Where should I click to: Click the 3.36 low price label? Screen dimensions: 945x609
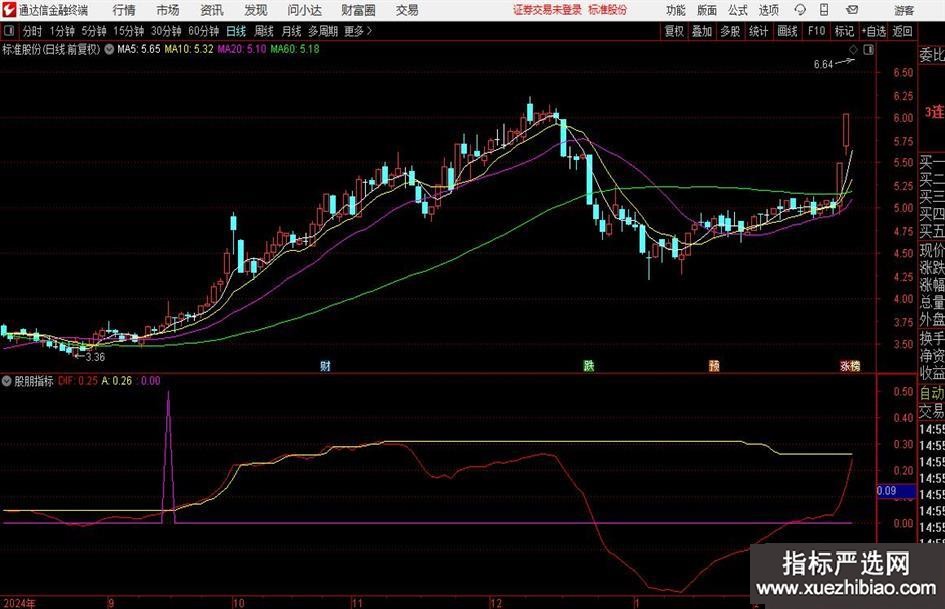(x=95, y=357)
